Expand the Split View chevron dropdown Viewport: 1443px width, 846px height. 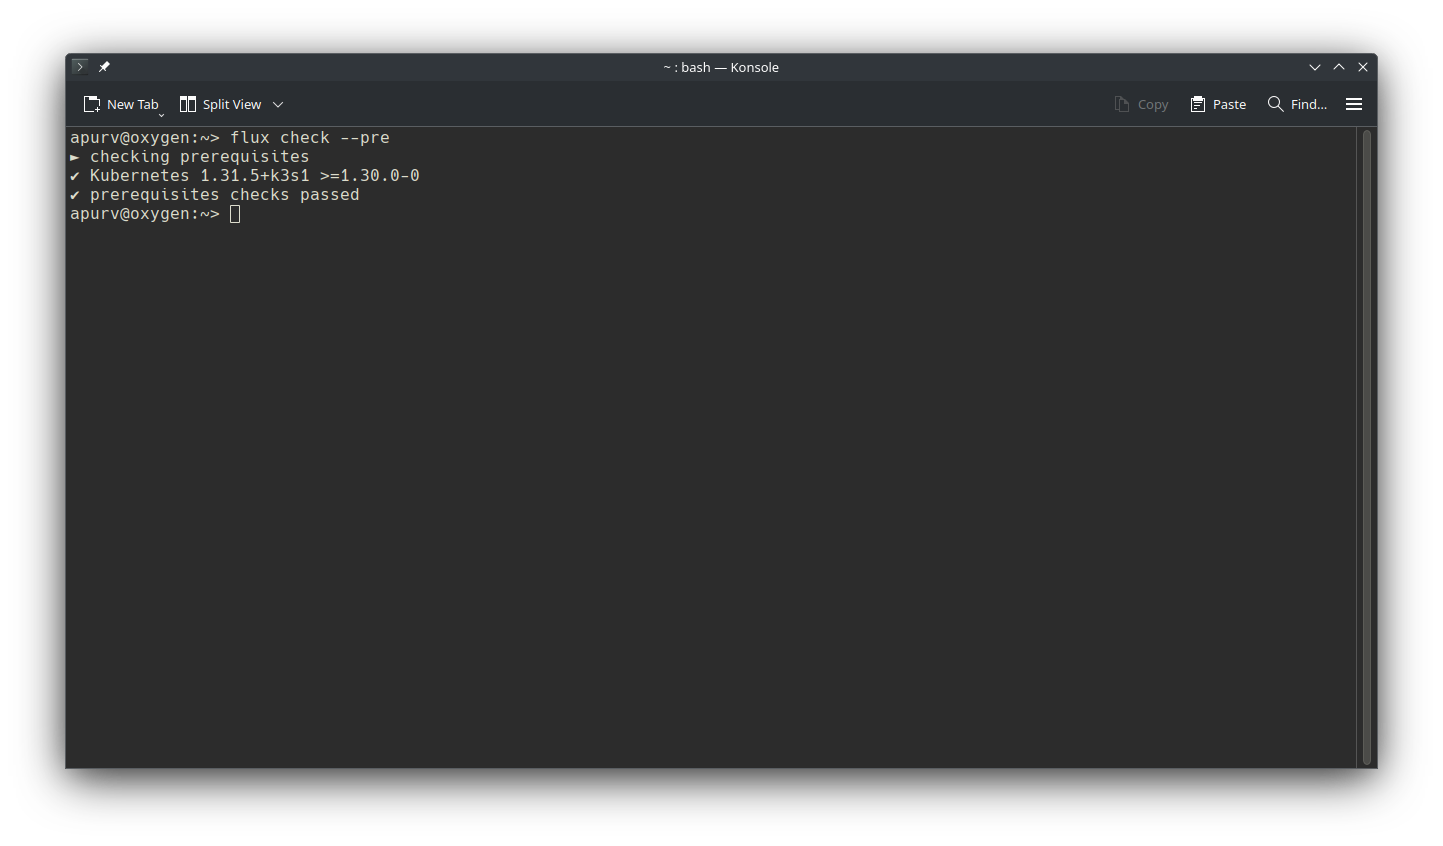tap(278, 104)
